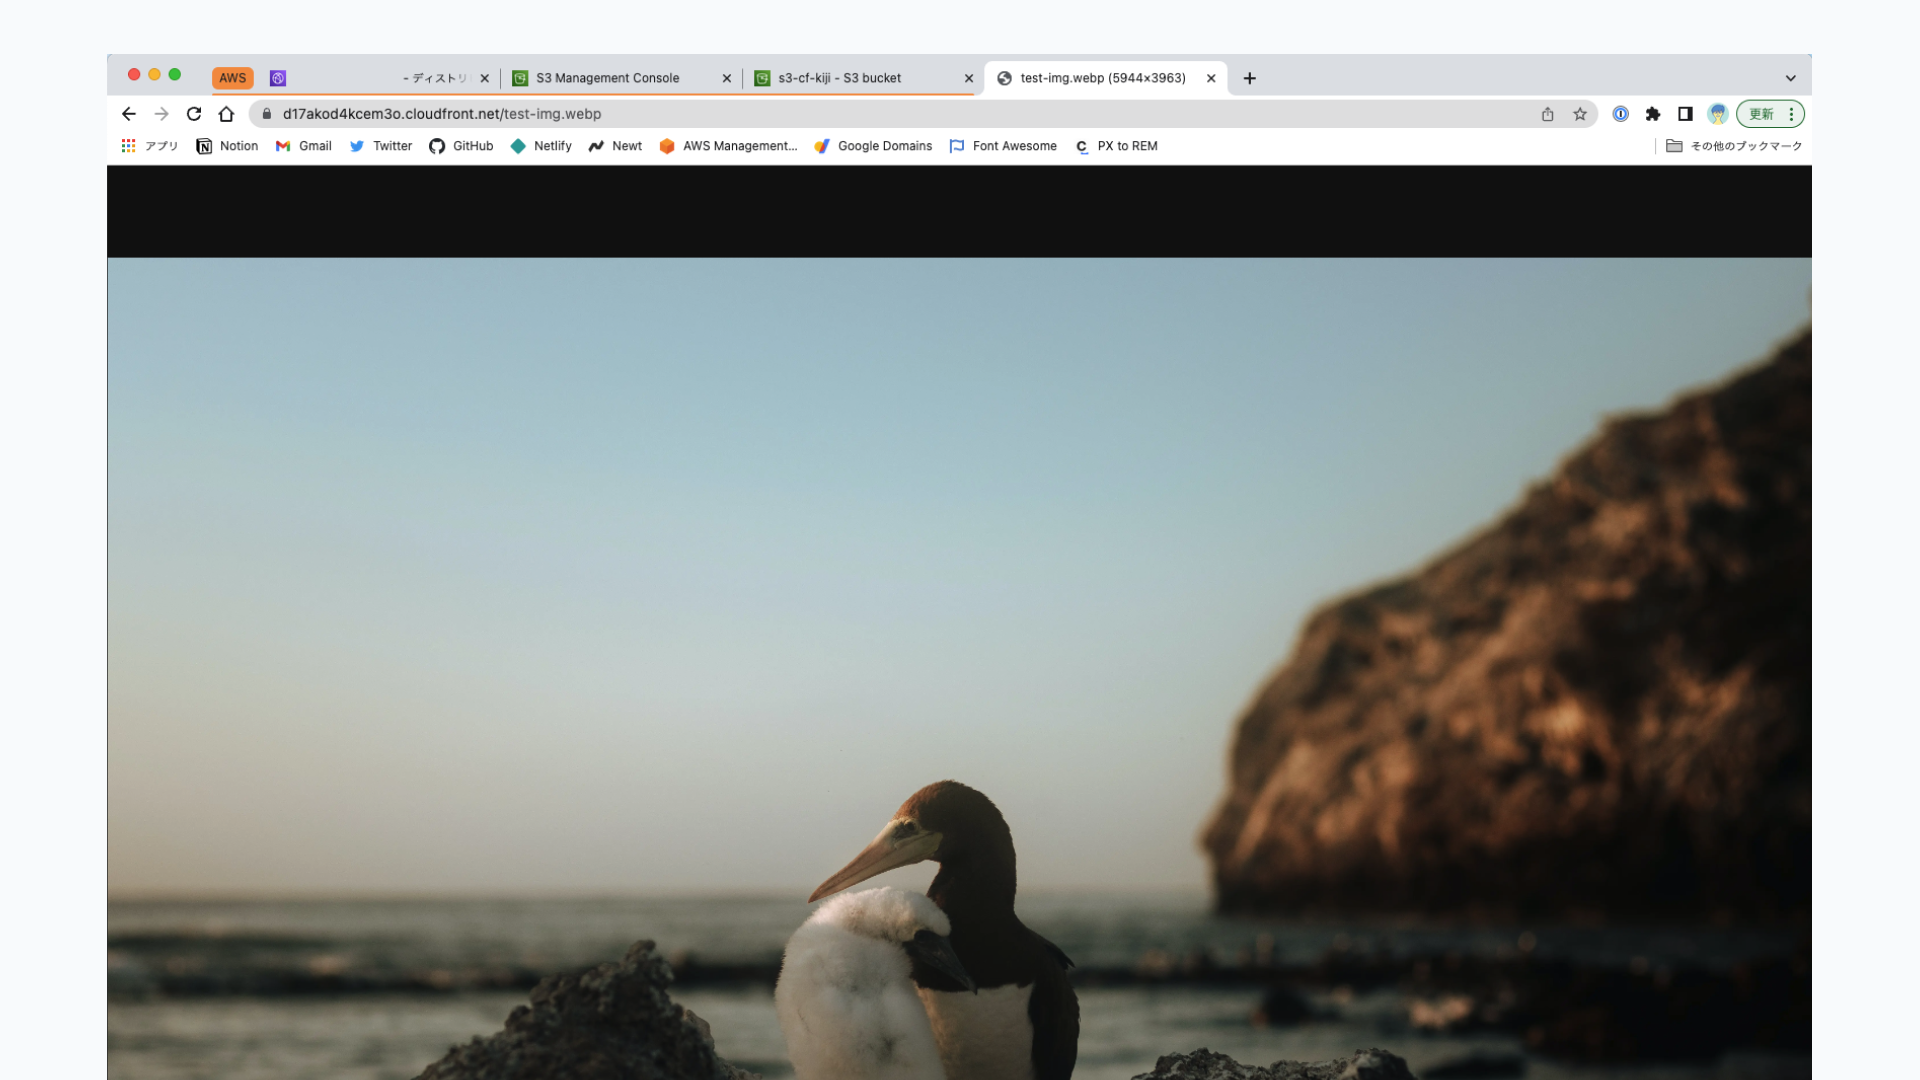Open the Extensions puzzle piece icon

point(1653,114)
